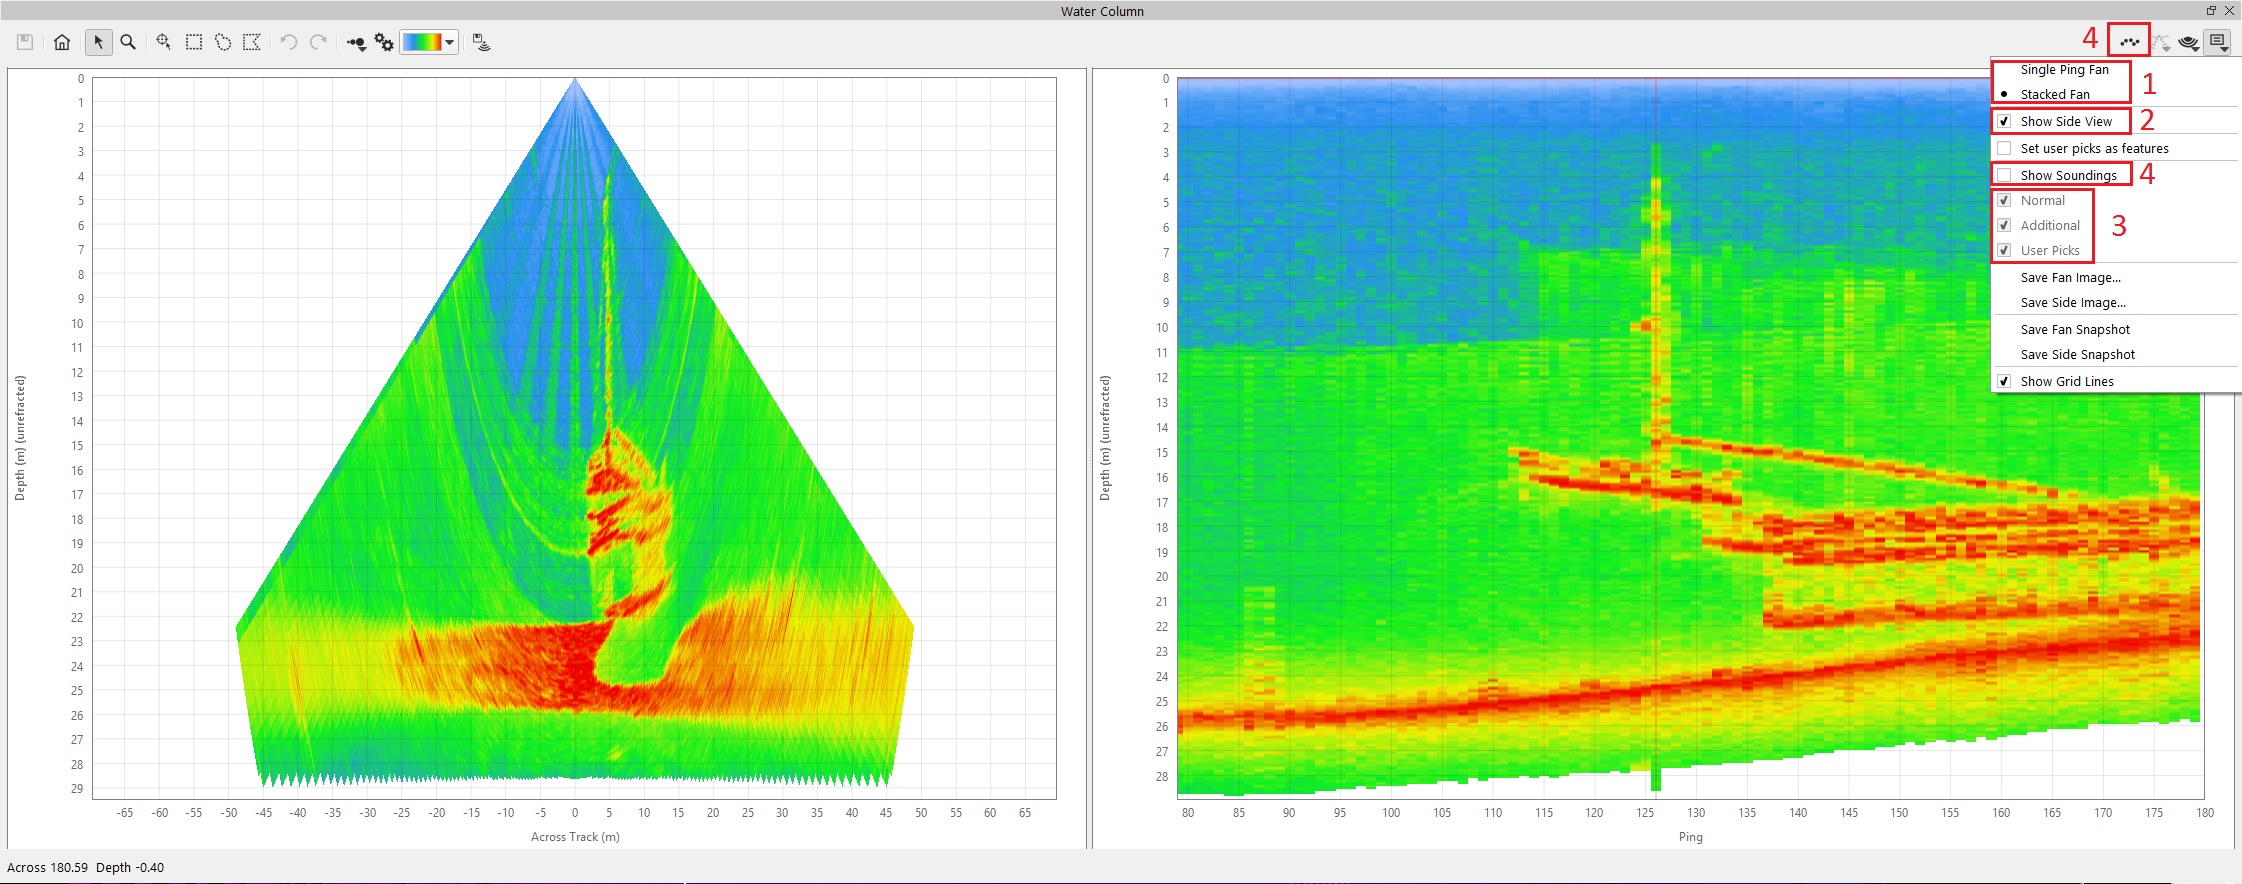
Task: Open the double-gear settings icon
Action: (384, 42)
